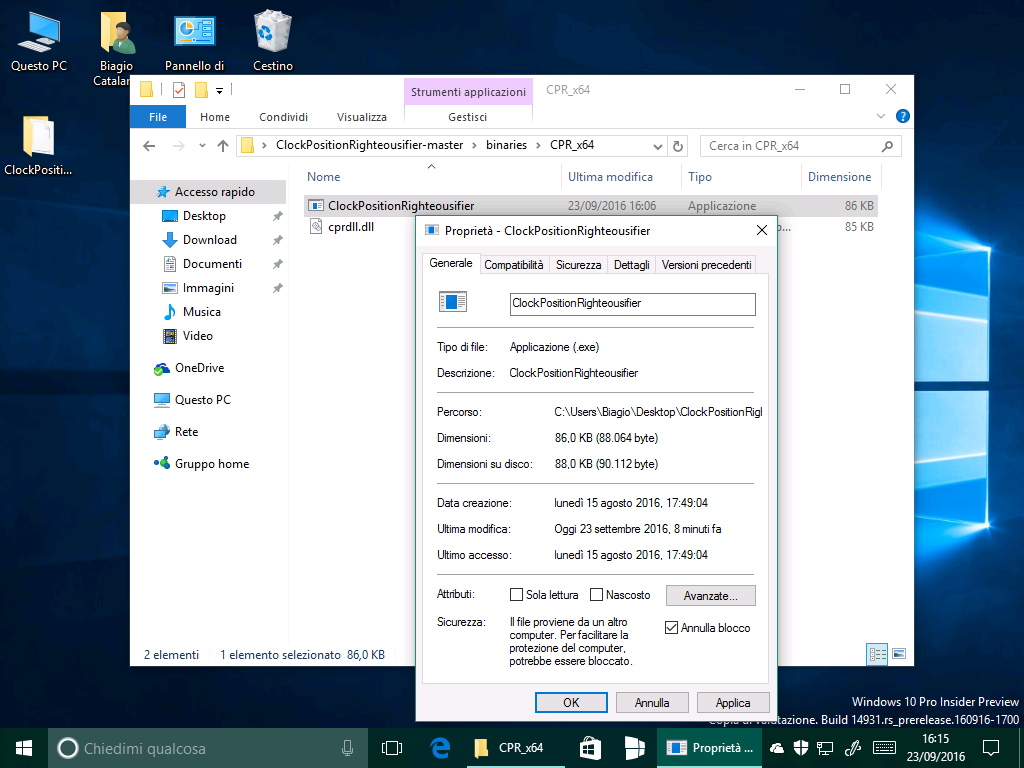
Task: Open quick access toolbar customize dropdown
Action: [x=219, y=90]
